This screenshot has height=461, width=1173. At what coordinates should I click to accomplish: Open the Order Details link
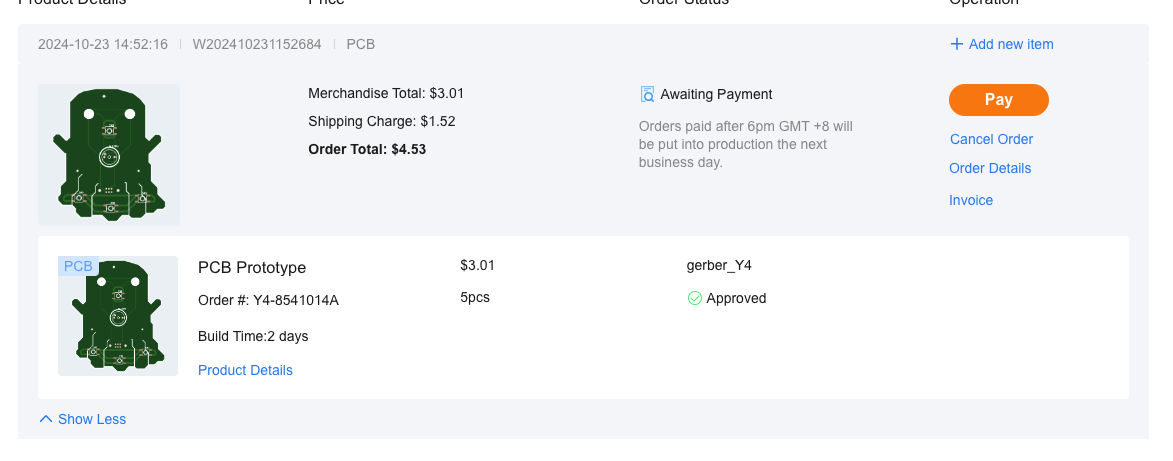[x=990, y=168]
